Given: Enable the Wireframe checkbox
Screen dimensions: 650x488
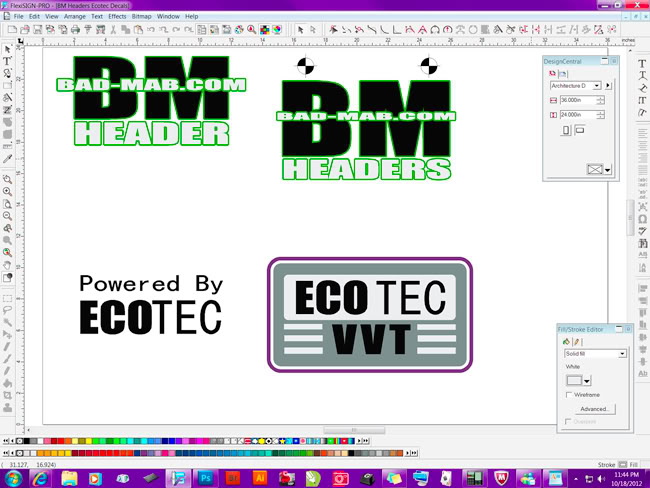Looking at the screenshot, I should [569, 395].
